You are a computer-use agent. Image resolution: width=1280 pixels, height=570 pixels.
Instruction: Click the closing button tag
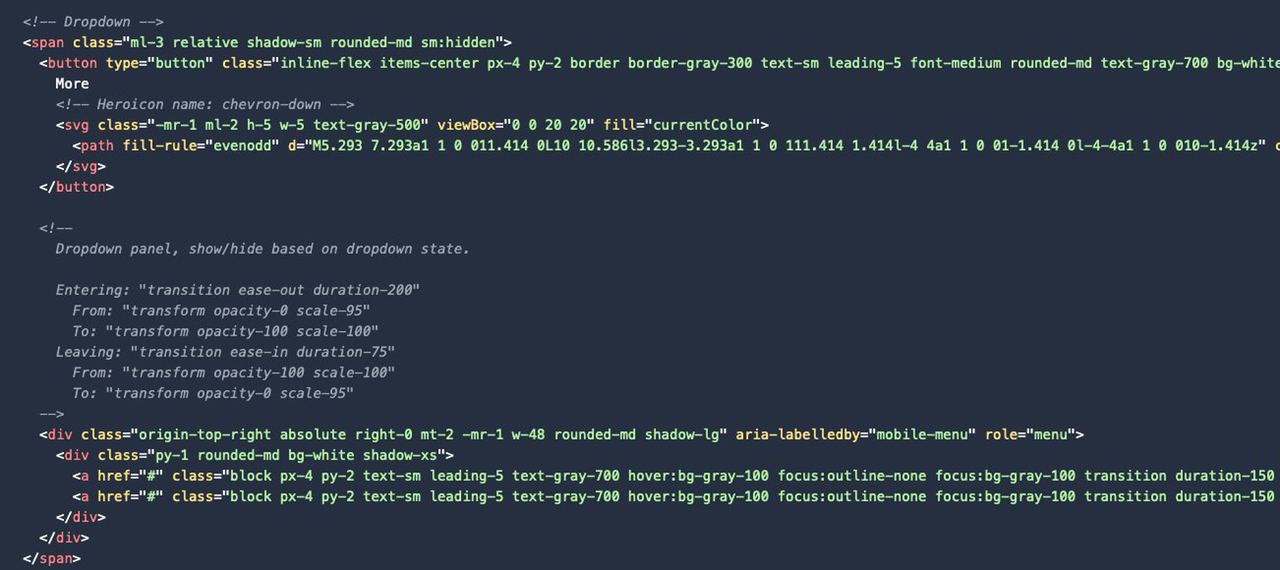[77, 187]
